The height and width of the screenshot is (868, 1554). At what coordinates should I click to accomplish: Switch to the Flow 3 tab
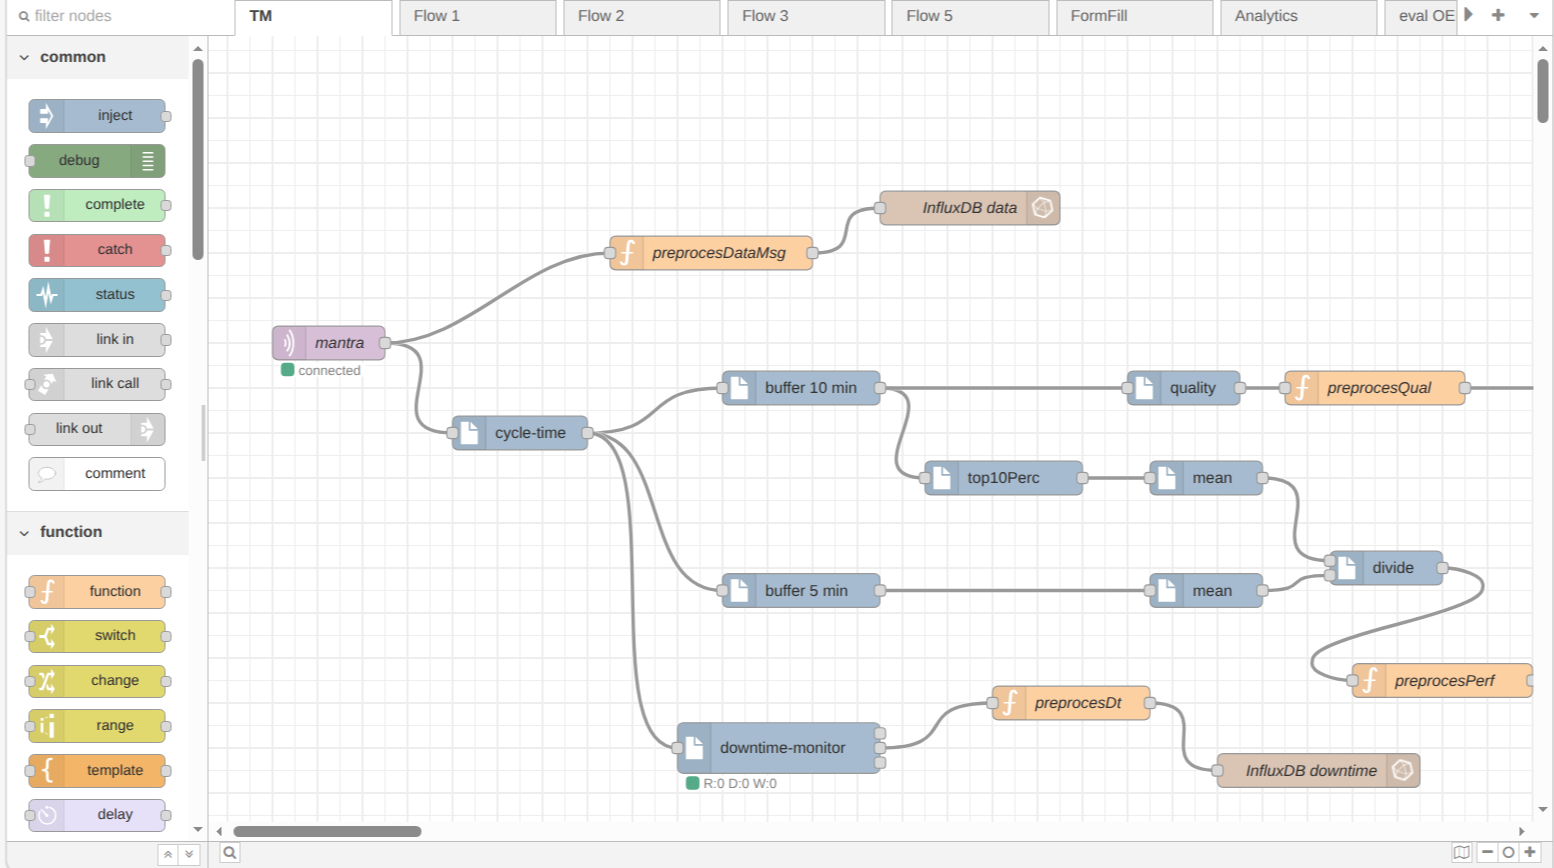(806, 17)
